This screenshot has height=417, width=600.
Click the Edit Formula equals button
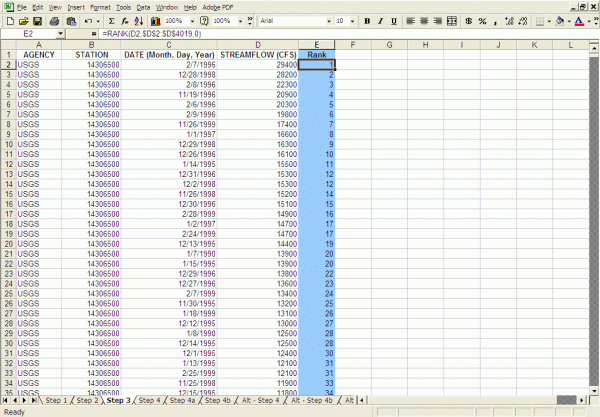click(x=94, y=34)
